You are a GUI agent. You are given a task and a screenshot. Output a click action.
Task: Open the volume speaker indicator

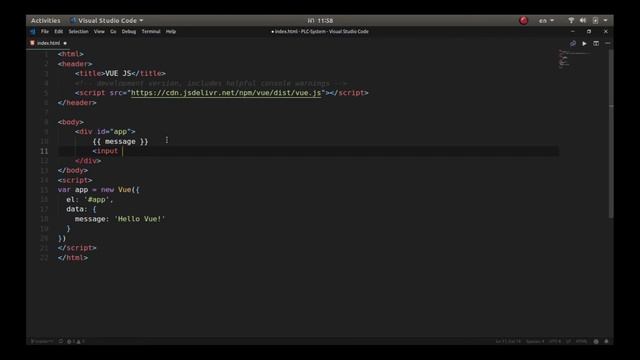point(583,20)
